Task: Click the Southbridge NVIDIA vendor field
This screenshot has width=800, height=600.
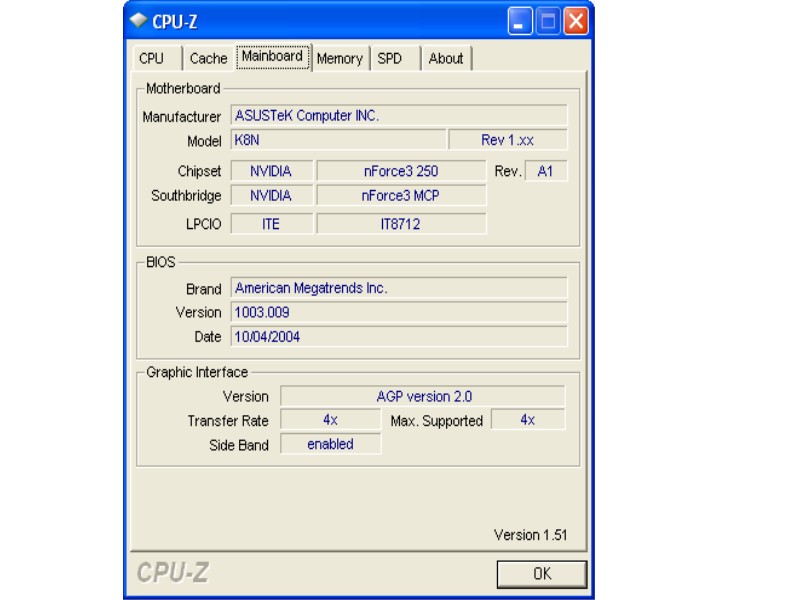Action: [271, 195]
